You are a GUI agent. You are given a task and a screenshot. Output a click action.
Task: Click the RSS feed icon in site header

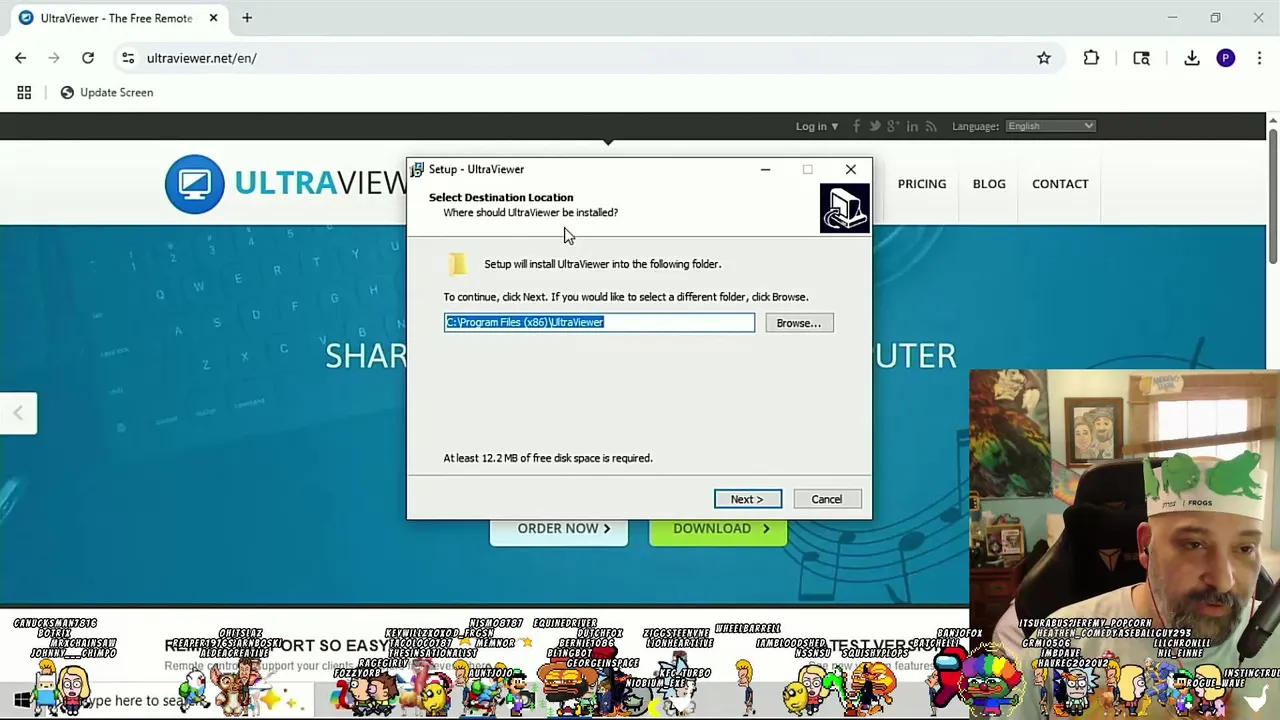(x=931, y=126)
